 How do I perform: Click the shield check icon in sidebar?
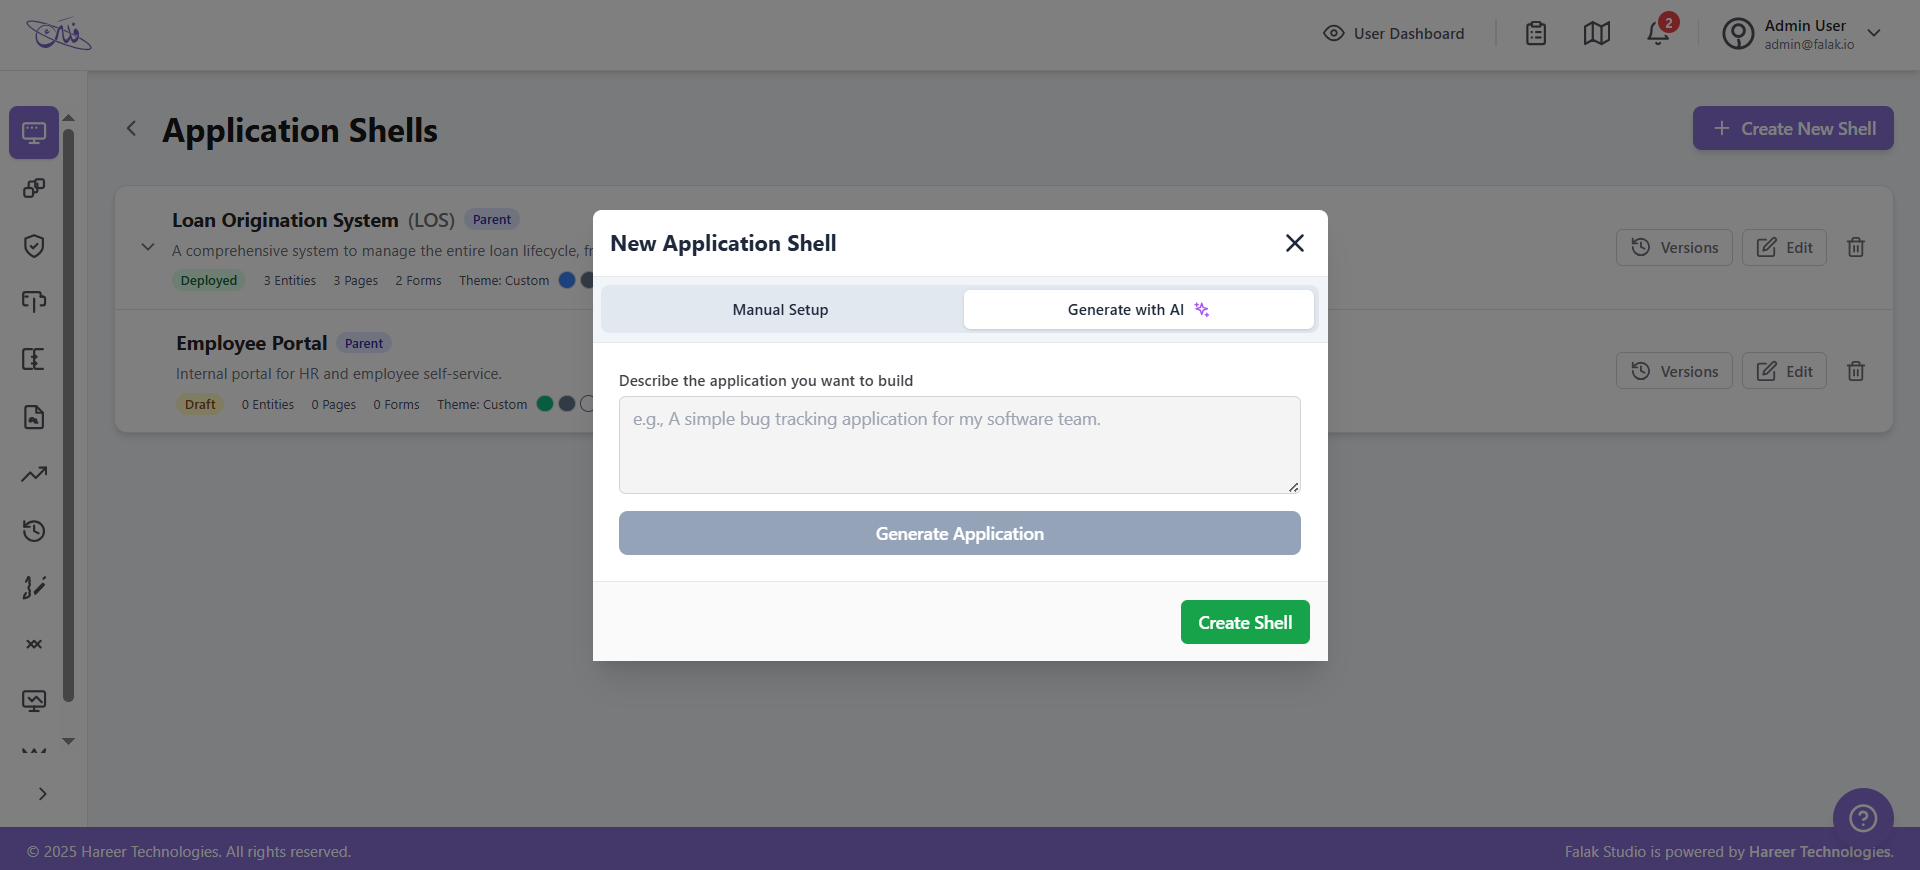(34, 246)
